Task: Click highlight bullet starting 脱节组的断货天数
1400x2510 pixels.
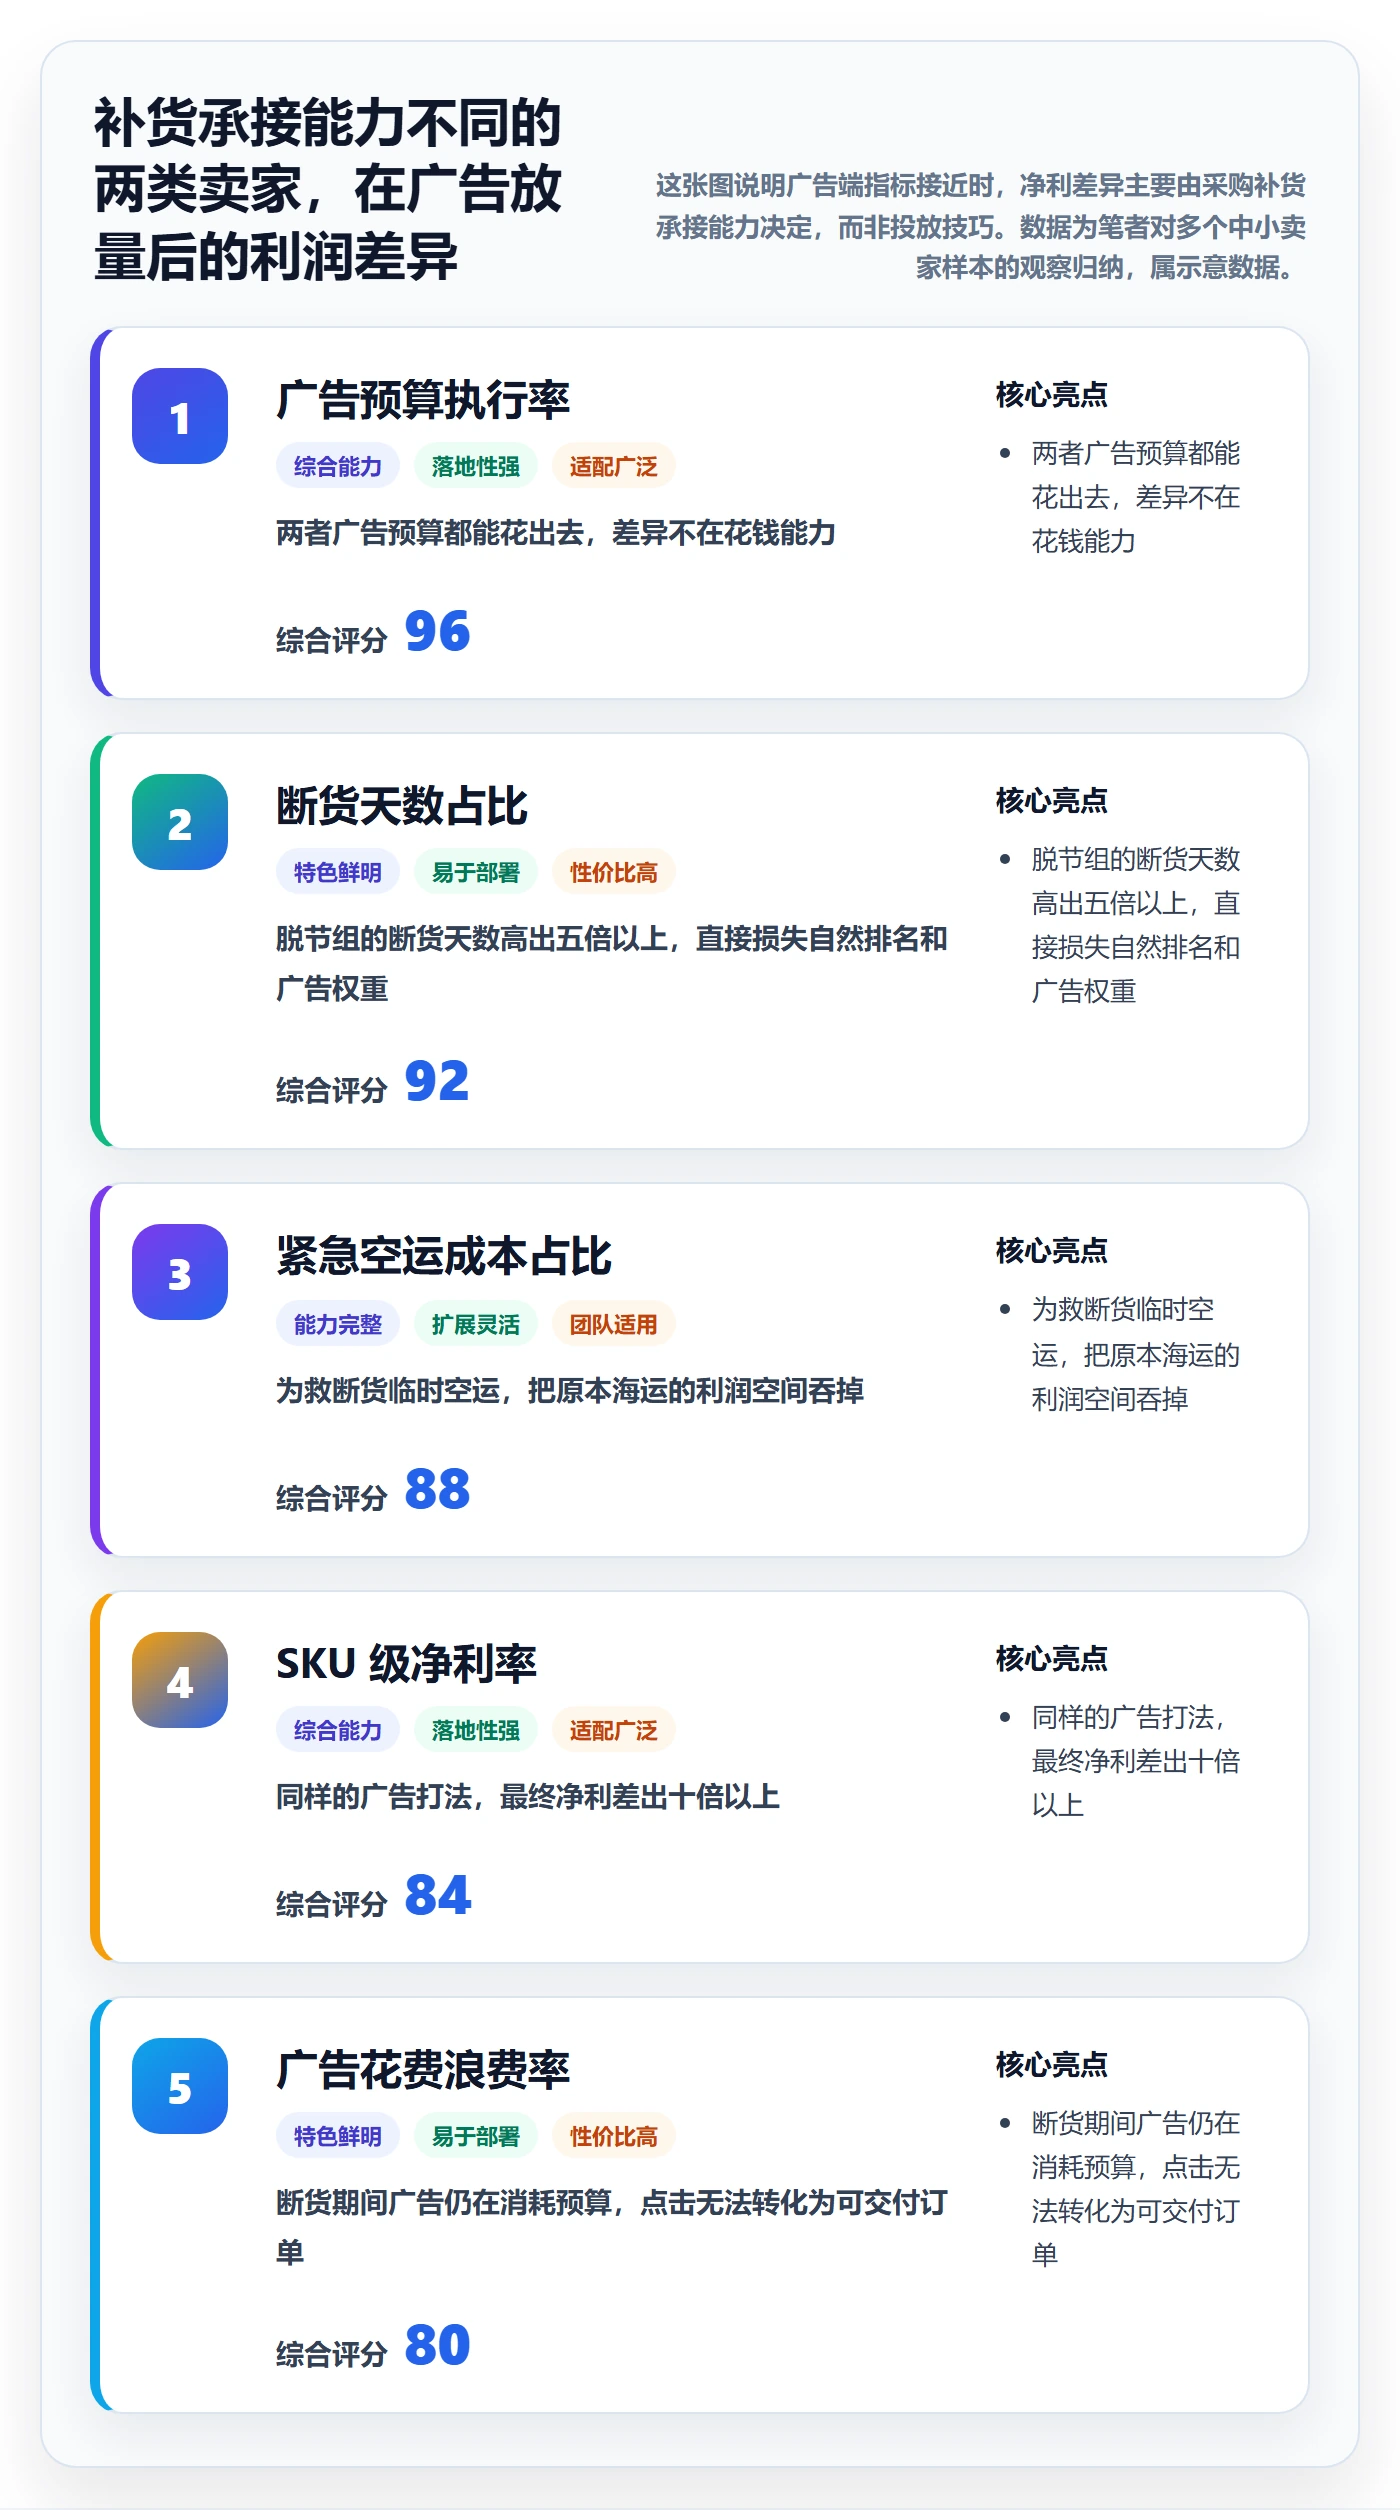Action: coord(1136,925)
